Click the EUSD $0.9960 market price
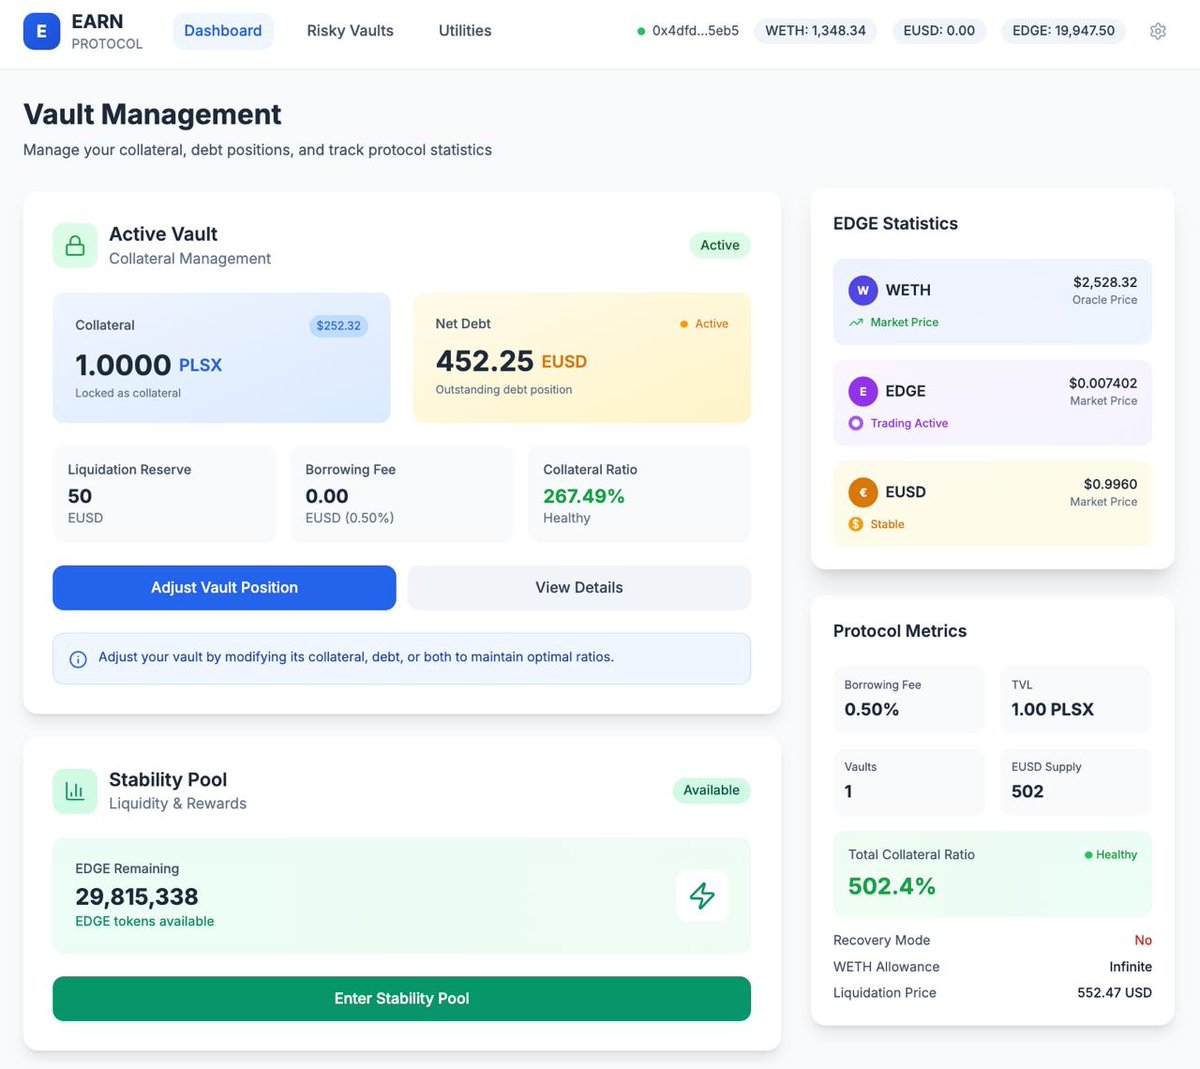1200x1069 pixels. (1110, 484)
